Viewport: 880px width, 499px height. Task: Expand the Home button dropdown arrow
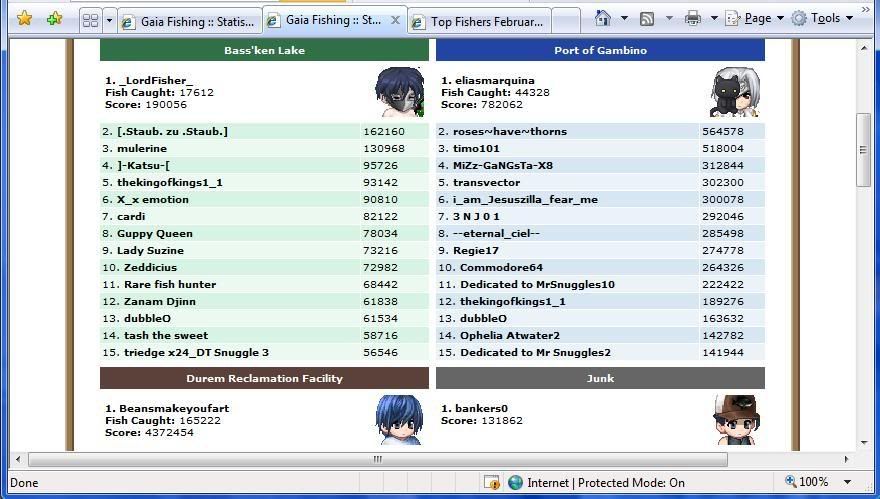click(x=624, y=19)
